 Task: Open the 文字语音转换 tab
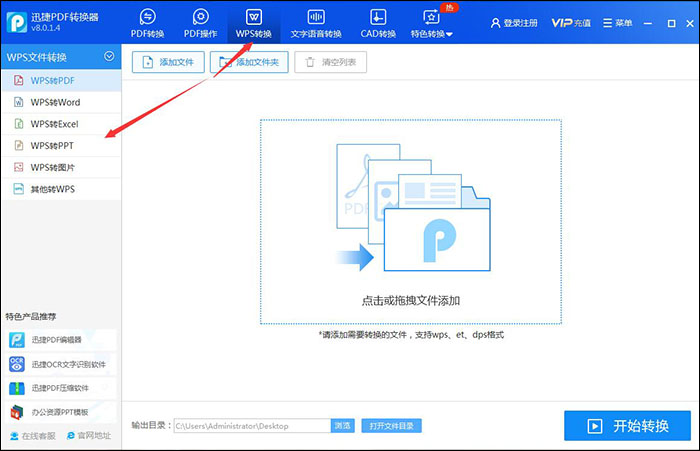(x=316, y=24)
